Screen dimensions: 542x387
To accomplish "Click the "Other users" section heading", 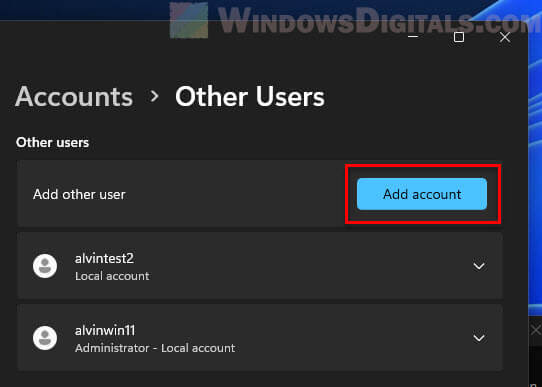I will coord(53,142).
